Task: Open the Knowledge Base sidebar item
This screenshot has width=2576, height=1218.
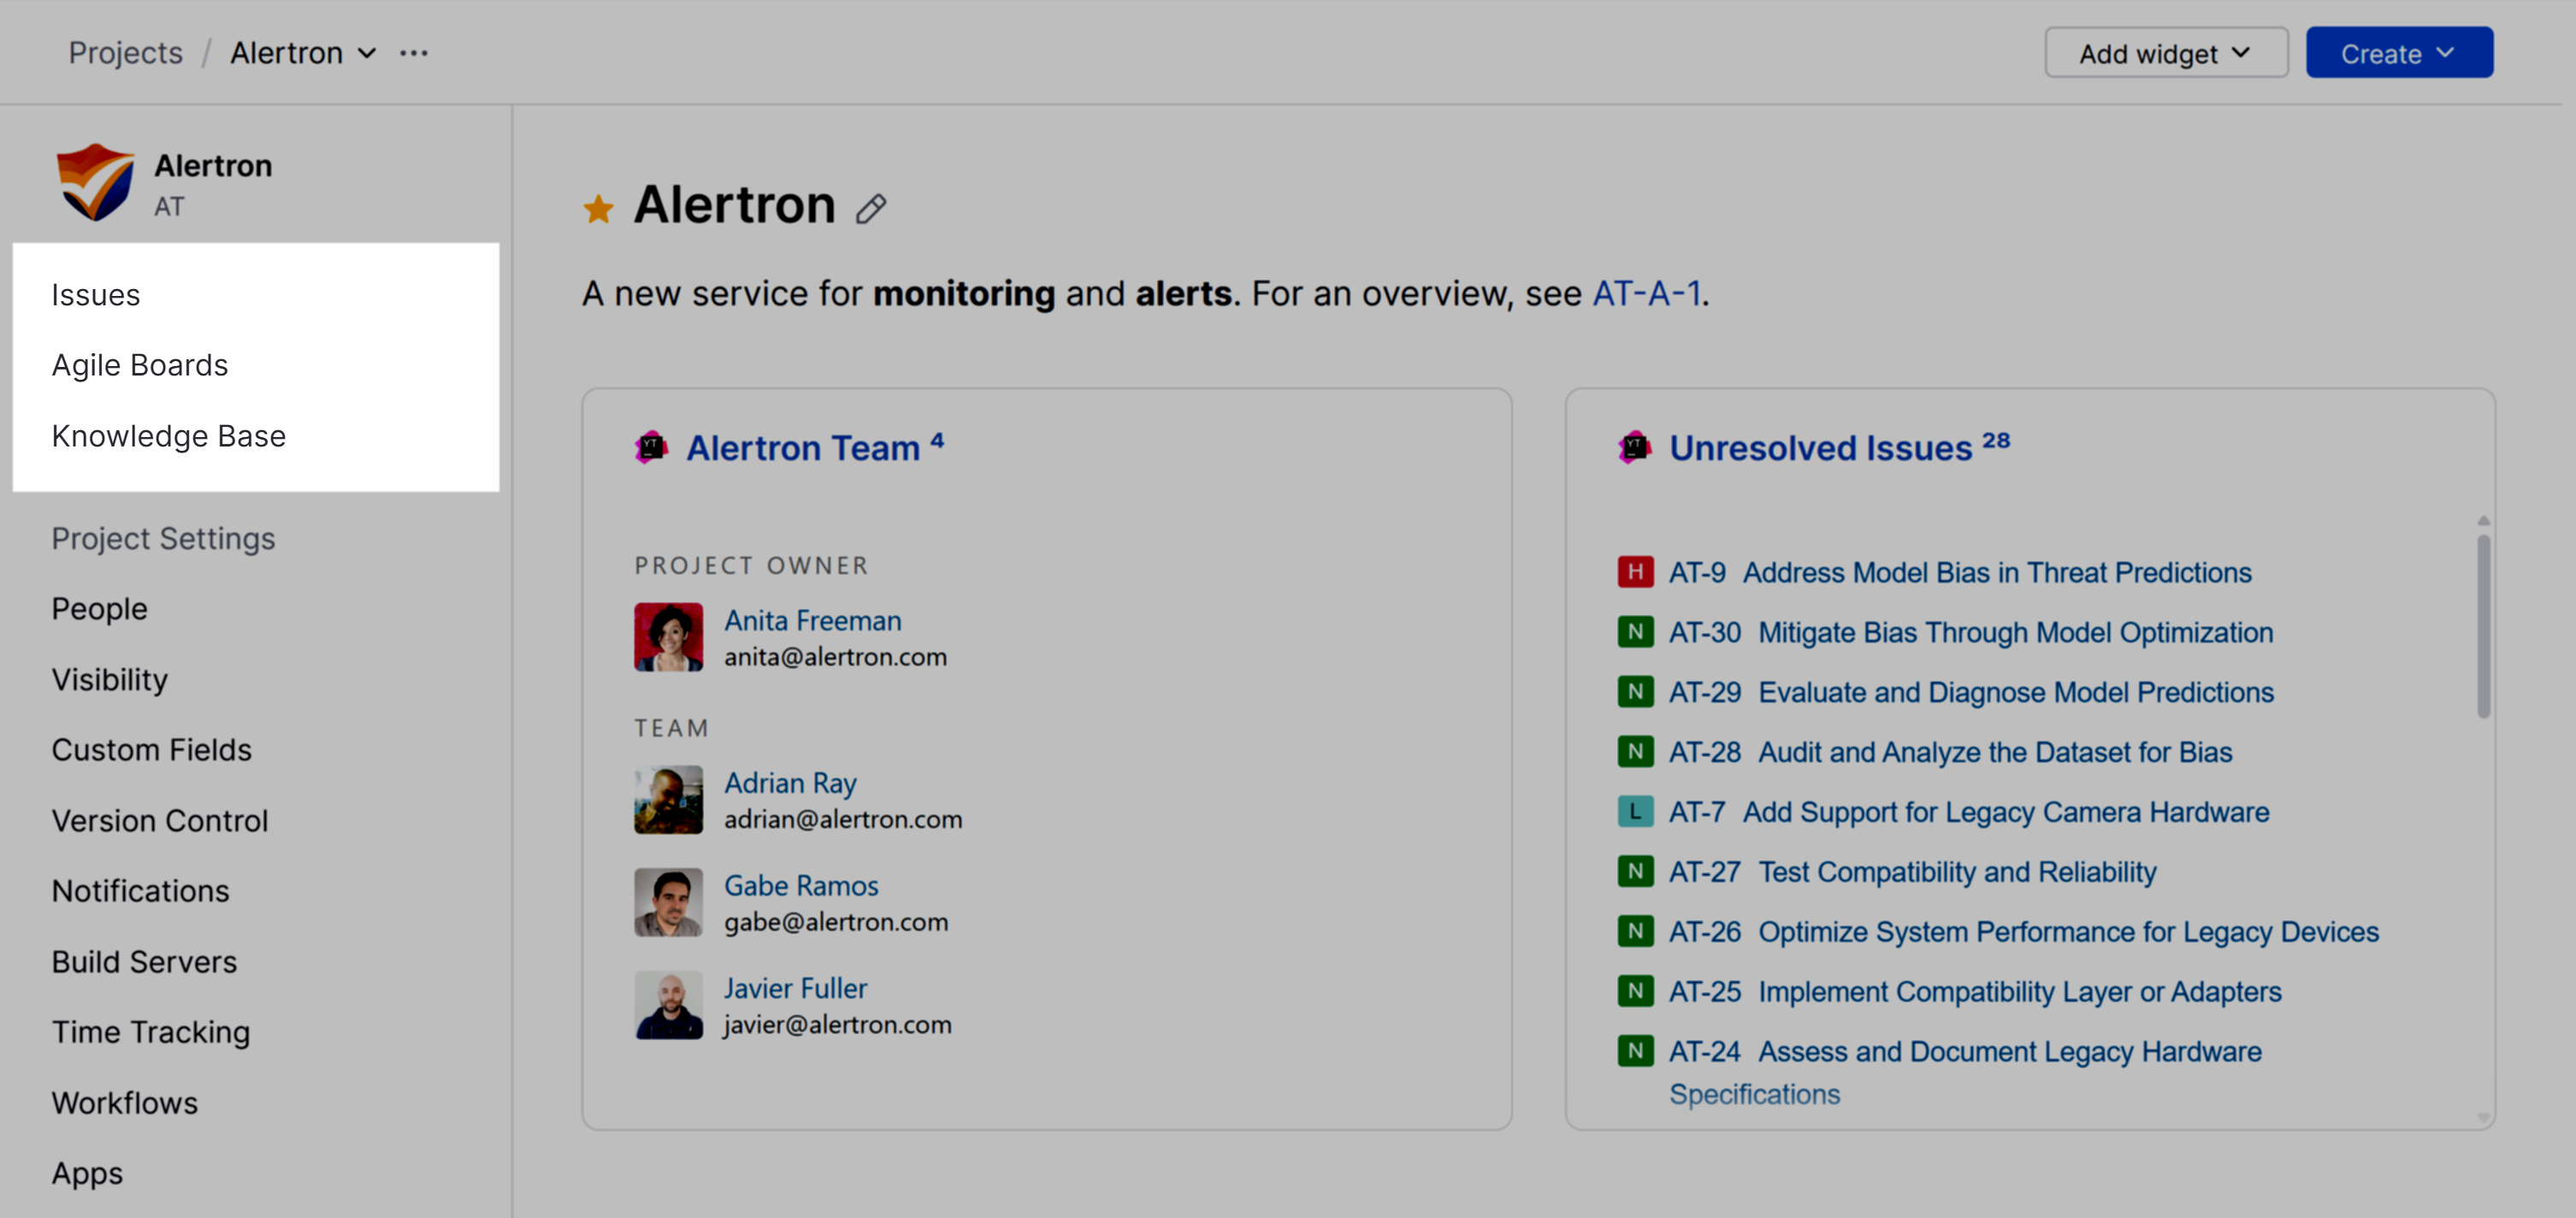Action: pyautogui.click(x=169, y=436)
